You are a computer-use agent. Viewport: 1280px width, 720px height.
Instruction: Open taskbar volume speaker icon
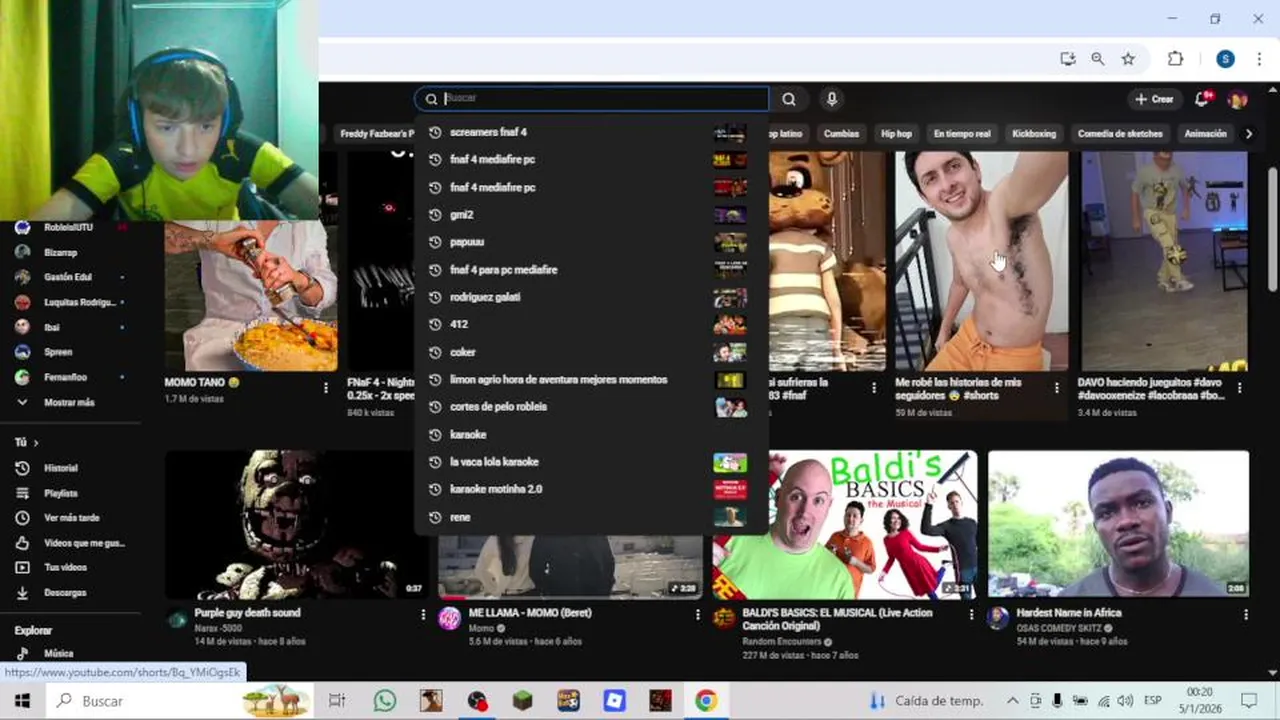[1125, 701]
